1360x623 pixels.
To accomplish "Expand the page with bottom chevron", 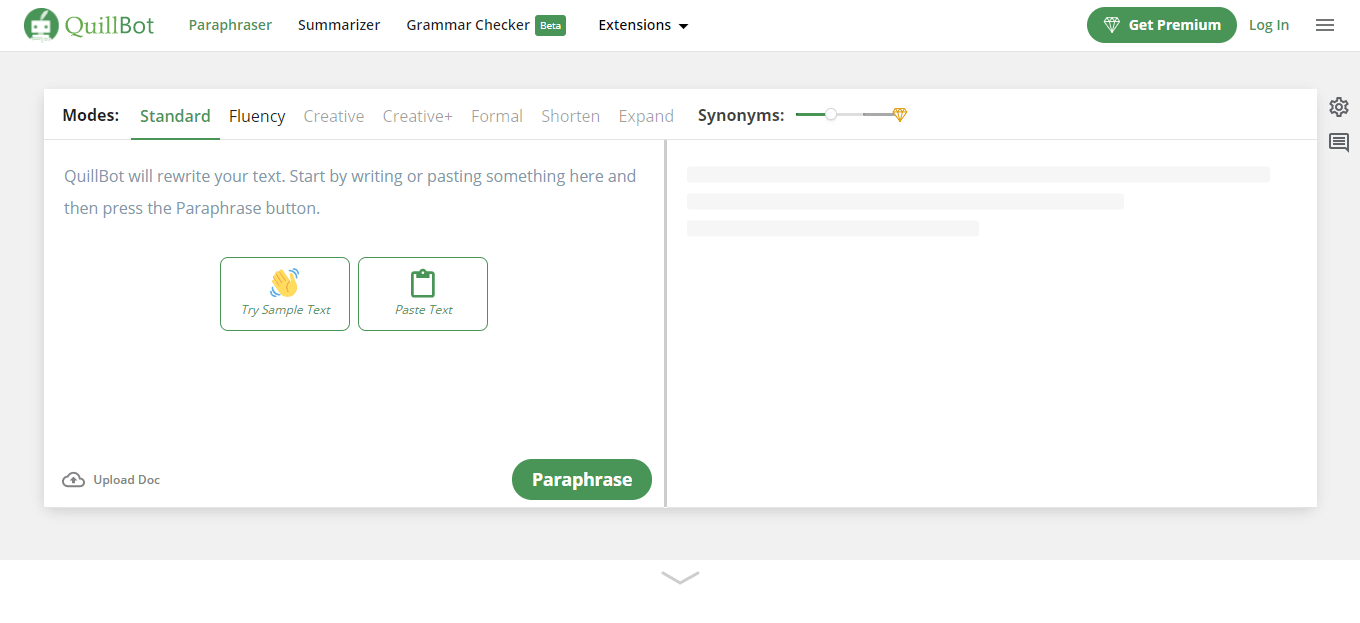I will click(680, 577).
